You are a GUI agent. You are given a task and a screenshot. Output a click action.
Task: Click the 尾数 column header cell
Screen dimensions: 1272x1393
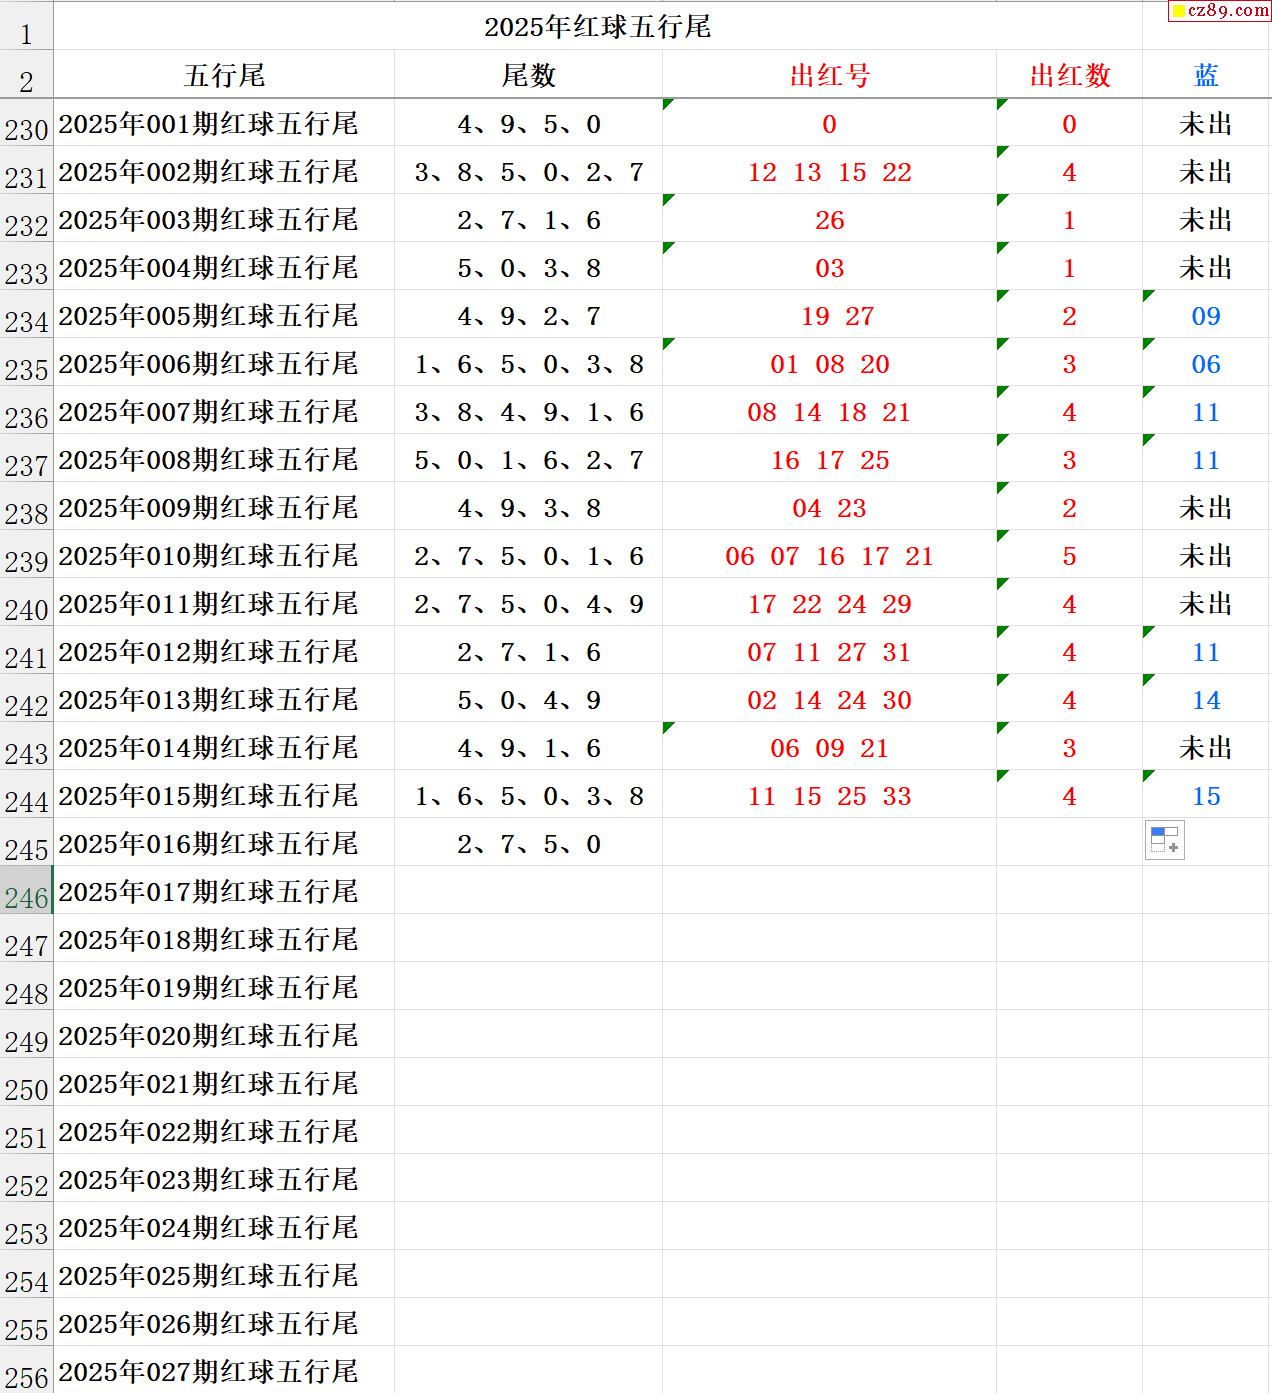[528, 76]
